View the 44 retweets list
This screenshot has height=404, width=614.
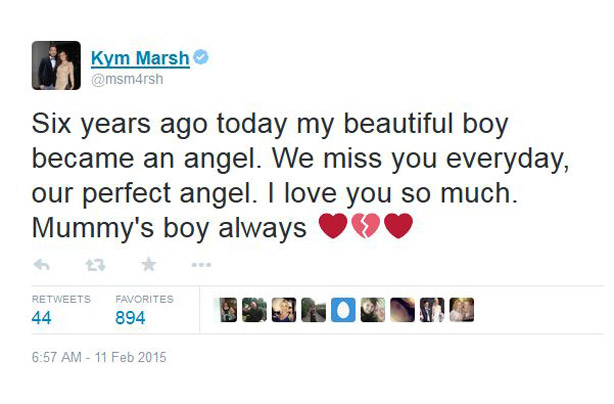click(x=42, y=317)
